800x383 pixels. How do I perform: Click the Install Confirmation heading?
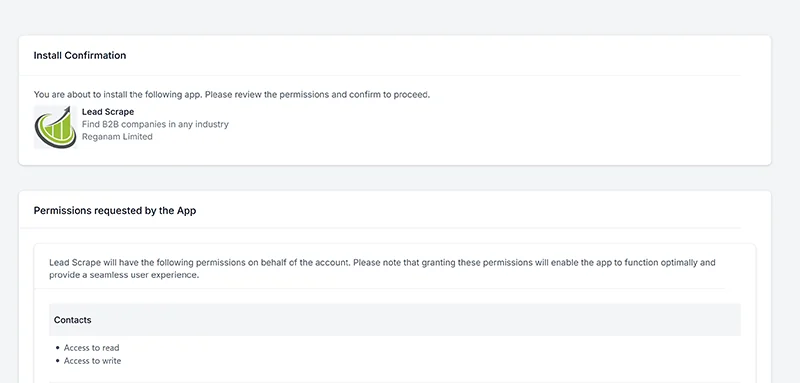tap(80, 55)
